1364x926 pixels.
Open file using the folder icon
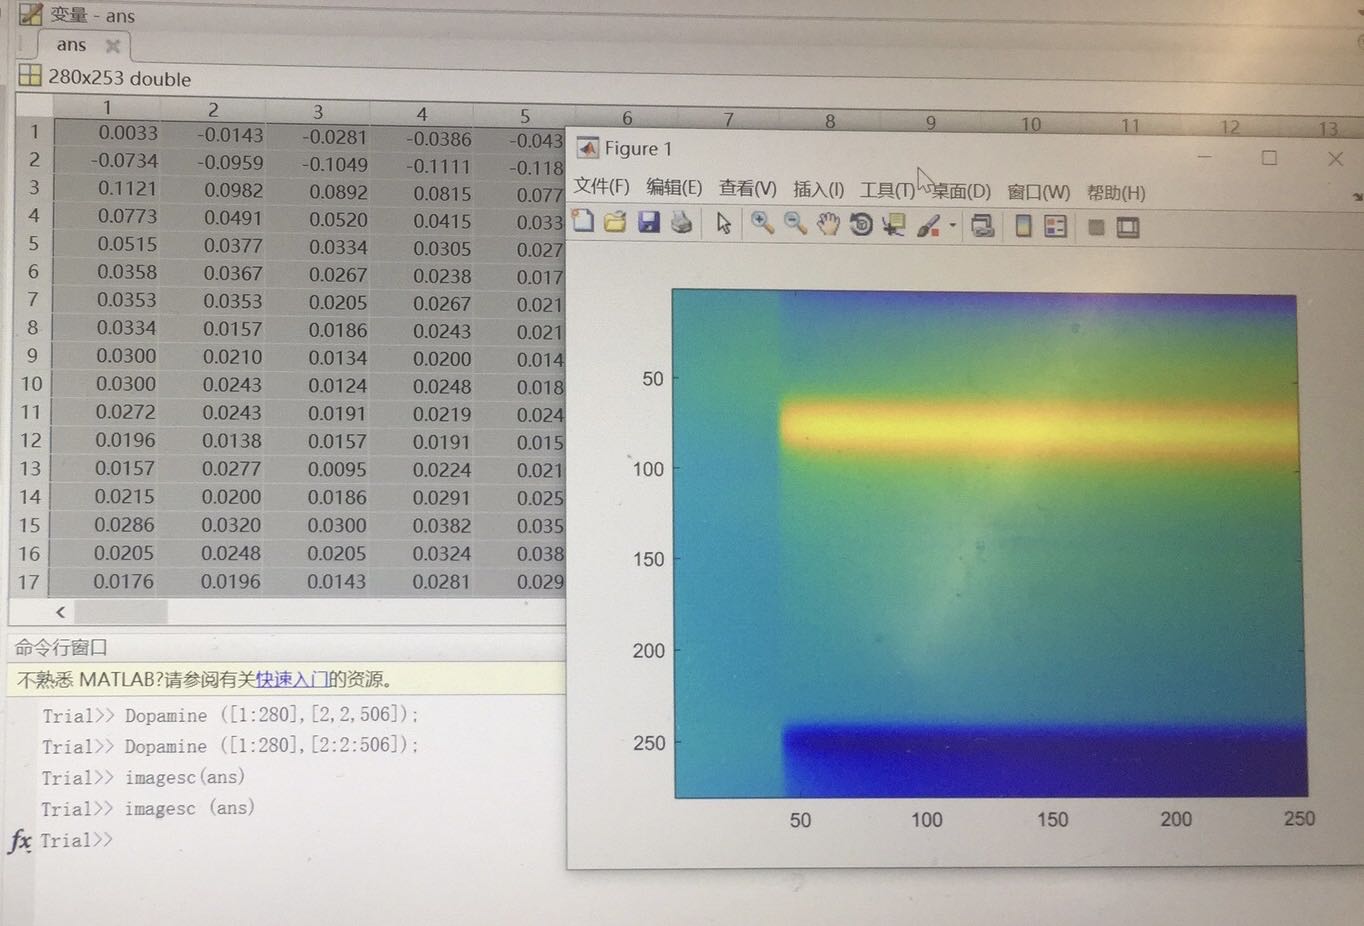coord(615,222)
